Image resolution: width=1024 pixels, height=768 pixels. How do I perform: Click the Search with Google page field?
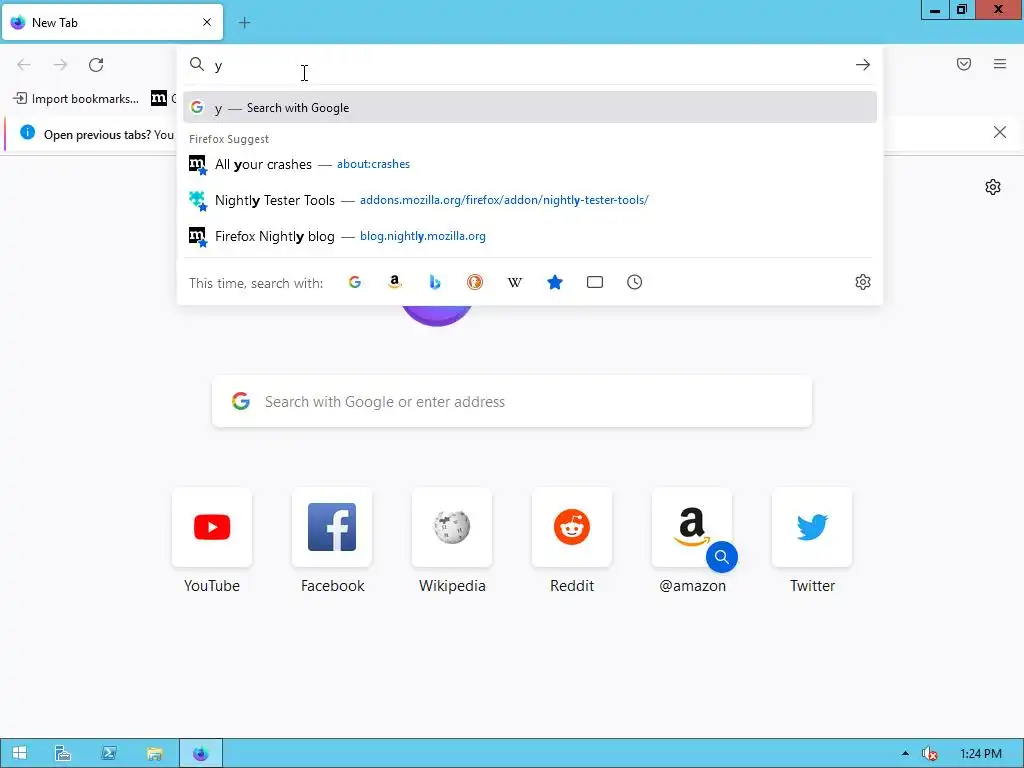tap(512, 402)
